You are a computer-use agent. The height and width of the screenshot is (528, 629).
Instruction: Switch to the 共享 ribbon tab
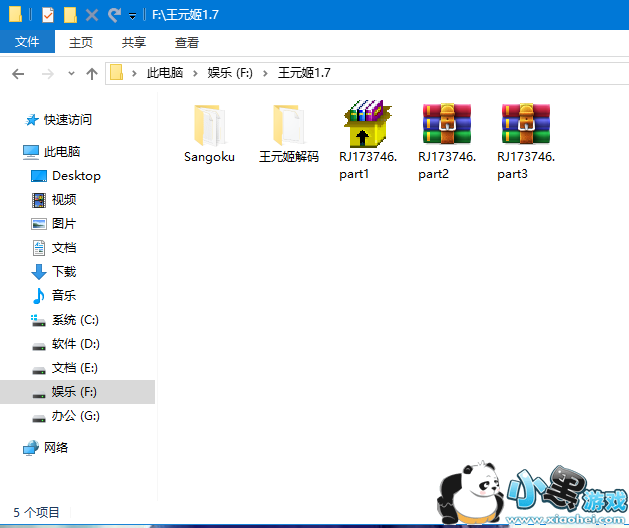click(134, 42)
